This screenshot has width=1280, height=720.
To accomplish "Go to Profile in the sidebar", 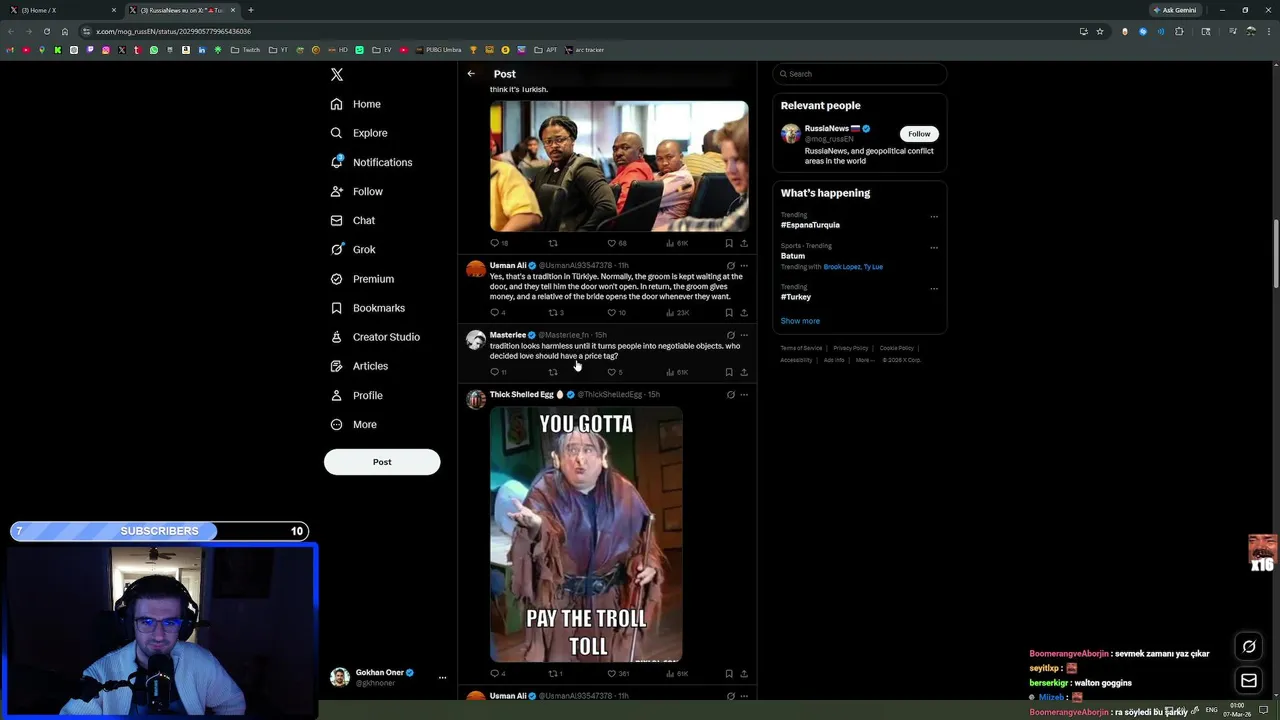I will tap(357, 395).
